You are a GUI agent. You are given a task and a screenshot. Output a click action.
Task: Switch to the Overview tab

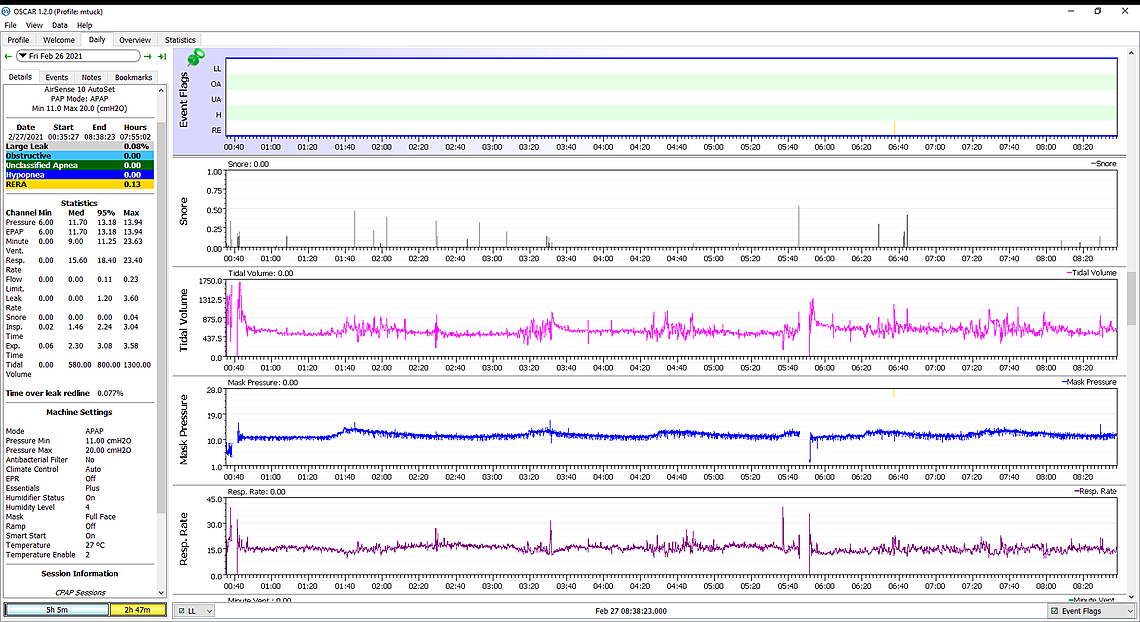click(135, 40)
